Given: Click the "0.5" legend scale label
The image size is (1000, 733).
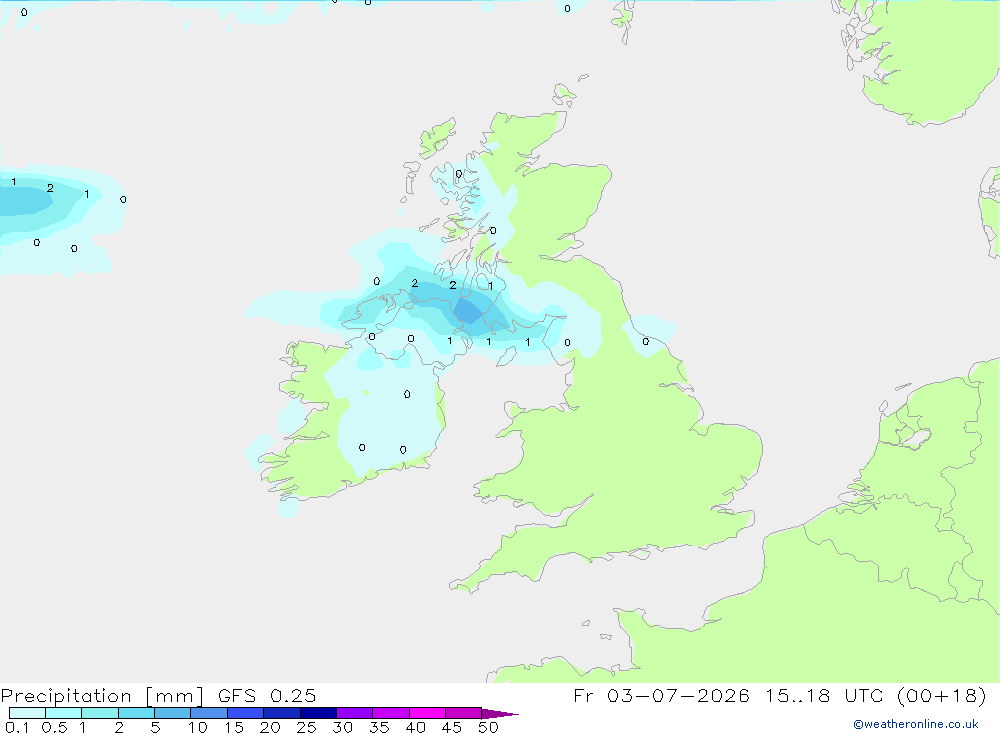Looking at the screenshot, I should click(54, 727).
